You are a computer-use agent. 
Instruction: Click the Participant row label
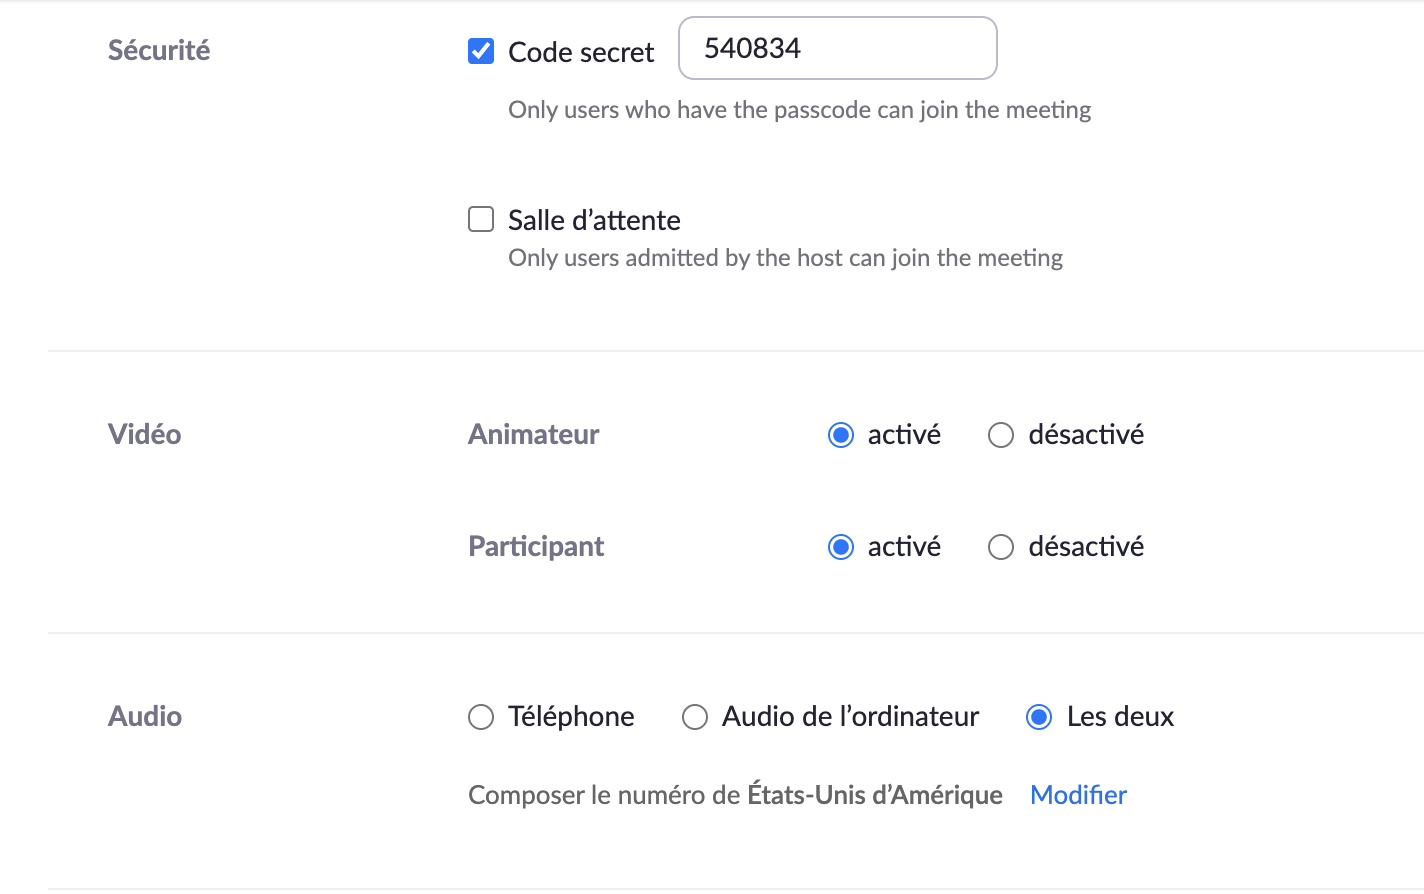[536, 546]
